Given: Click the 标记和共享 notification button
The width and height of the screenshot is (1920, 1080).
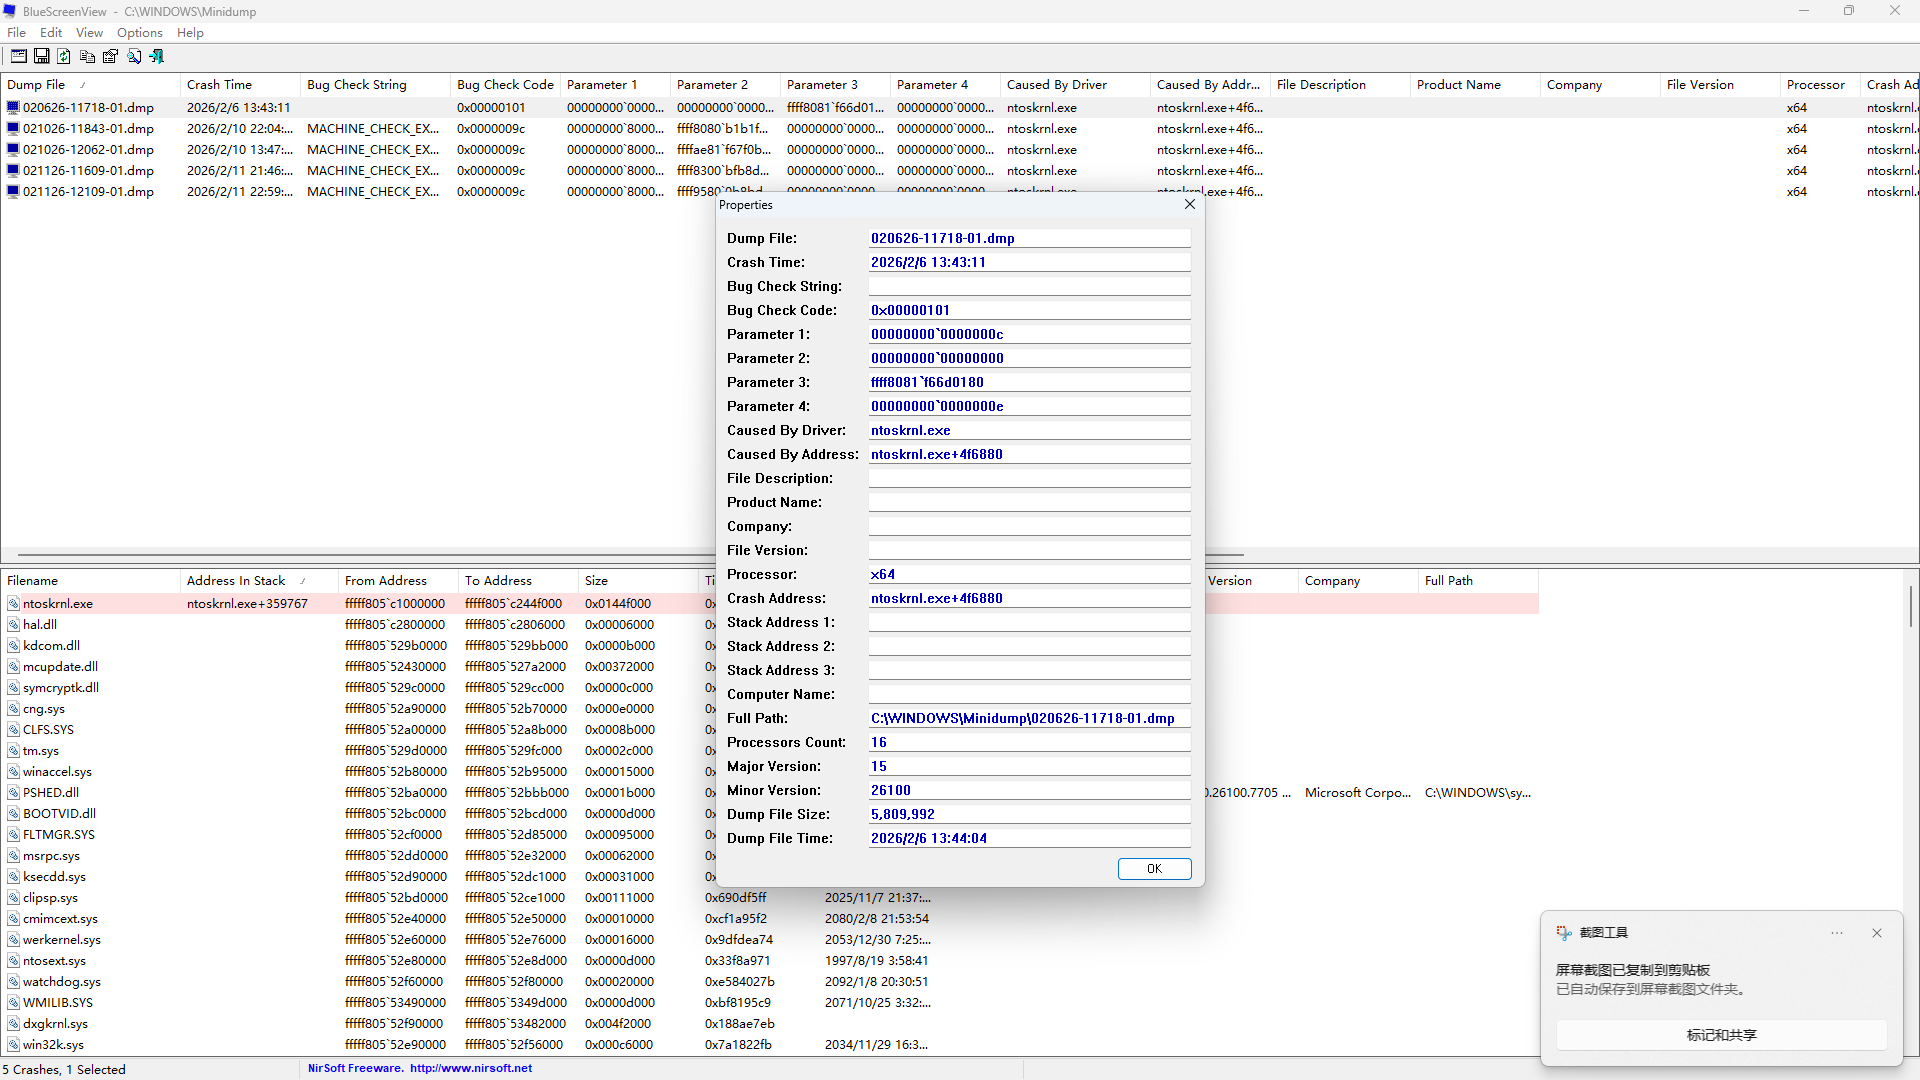Looking at the screenshot, I should pyautogui.click(x=1720, y=1035).
